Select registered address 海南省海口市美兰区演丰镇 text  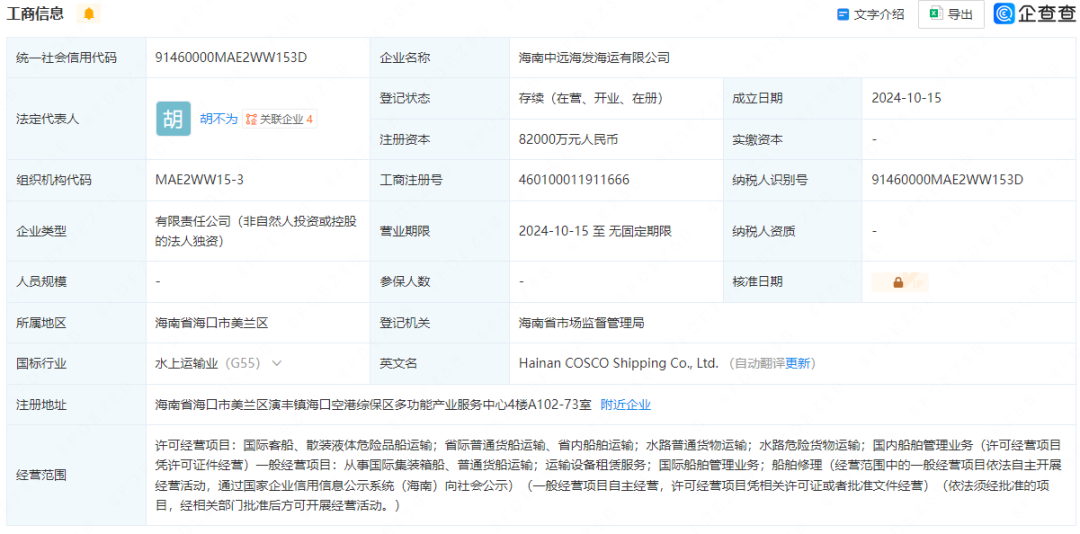coord(373,404)
